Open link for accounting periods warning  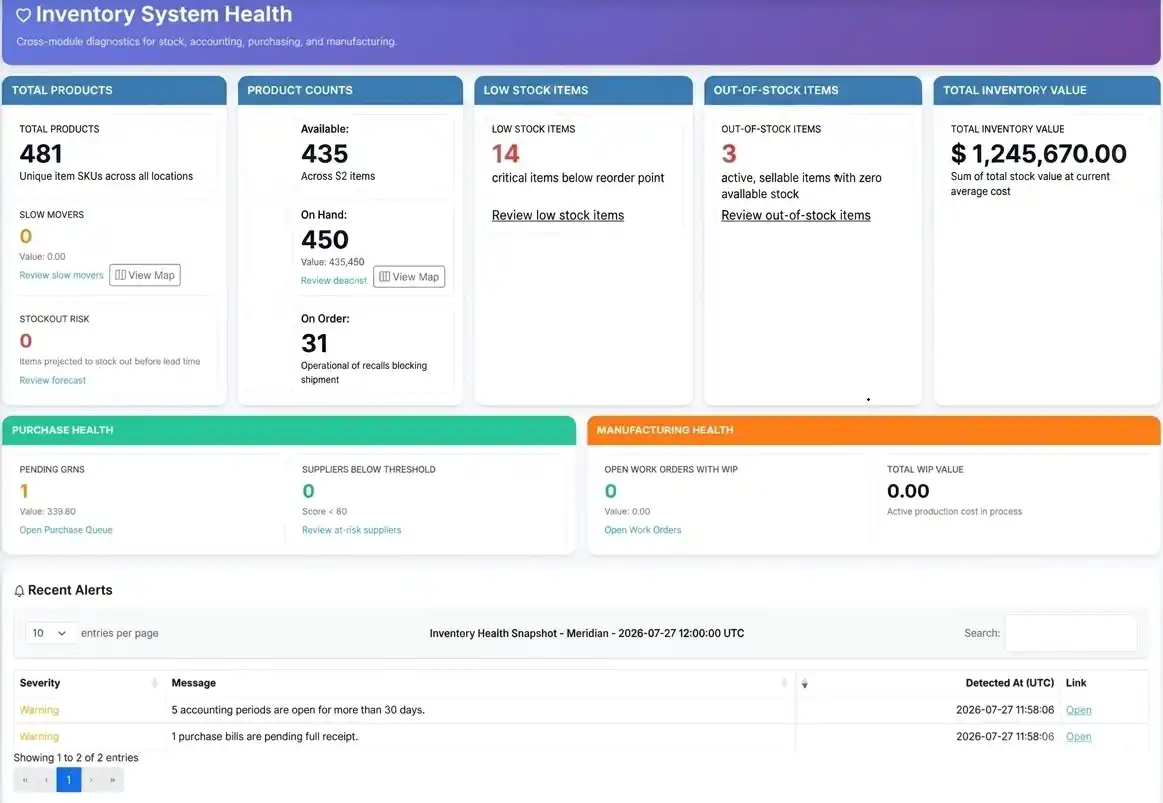pos(1078,710)
